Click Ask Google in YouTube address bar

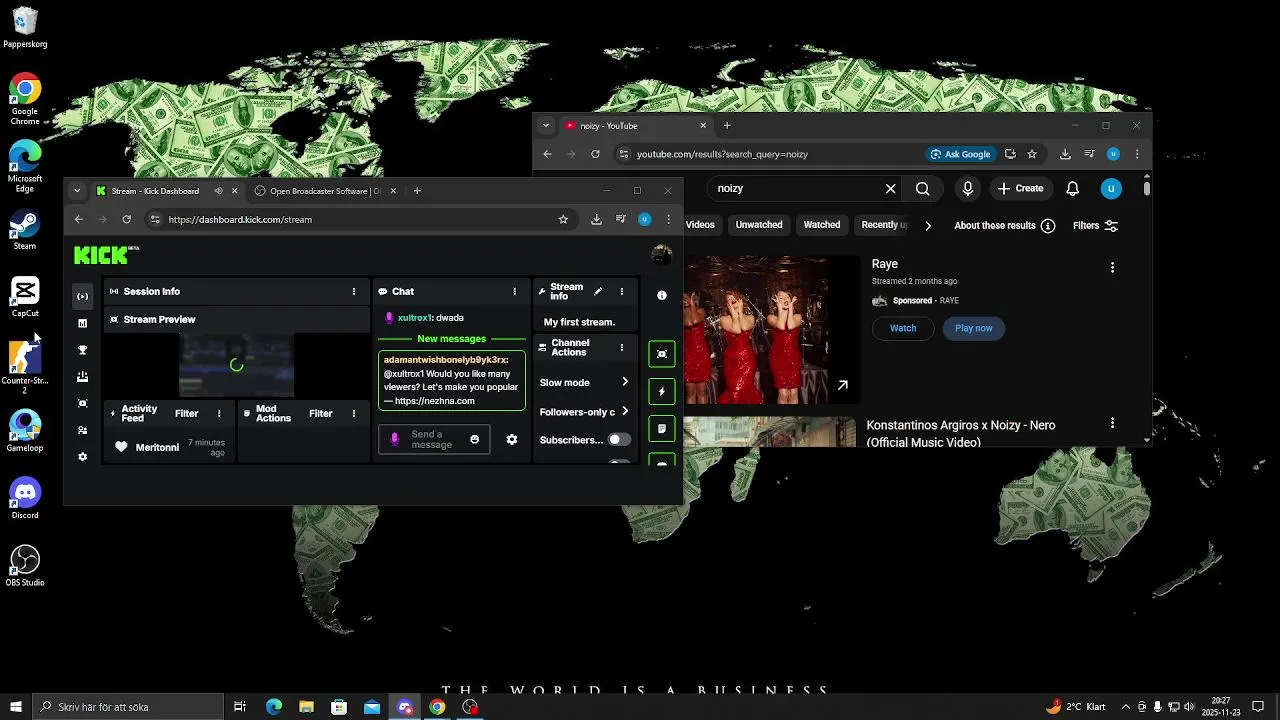pos(960,154)
